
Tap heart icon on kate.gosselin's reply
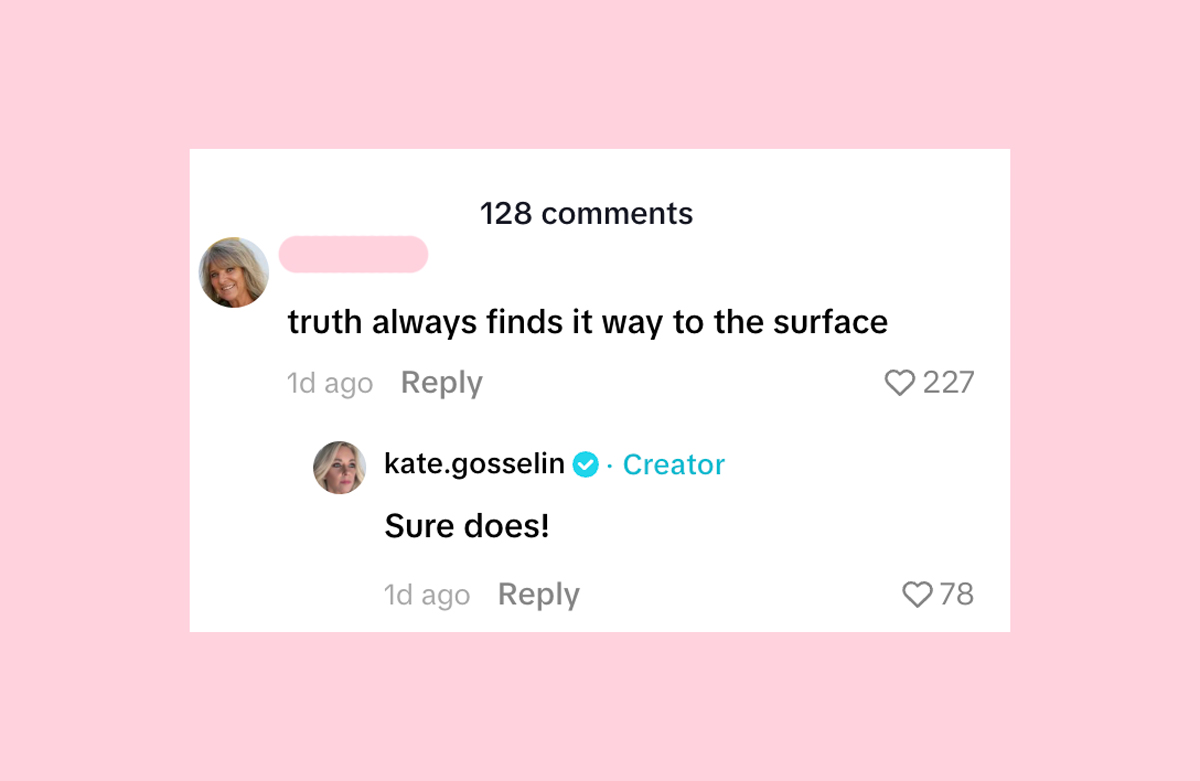[917, 595]
